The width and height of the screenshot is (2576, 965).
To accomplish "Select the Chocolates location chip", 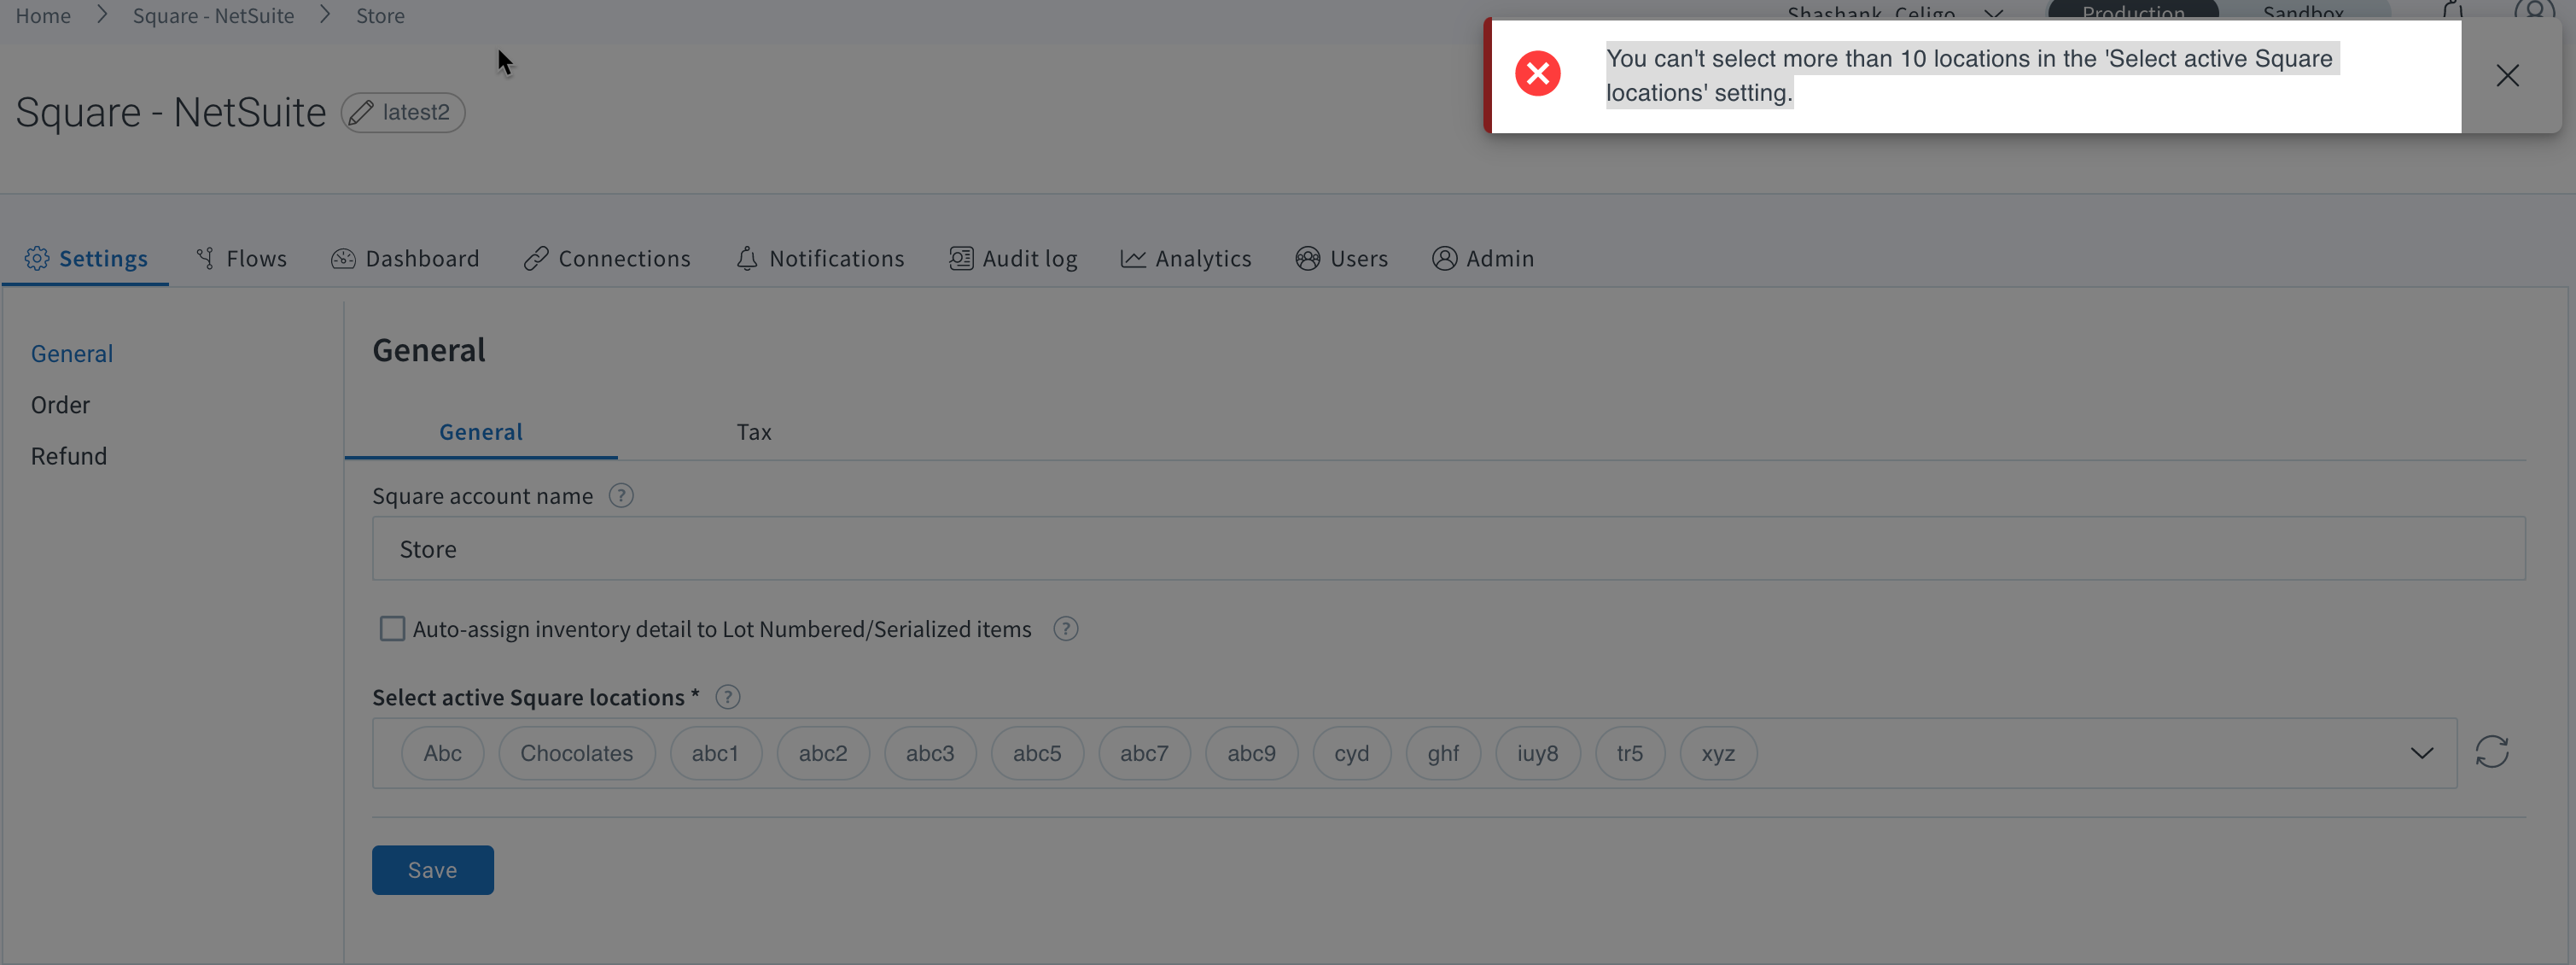I will coord(577,753).
